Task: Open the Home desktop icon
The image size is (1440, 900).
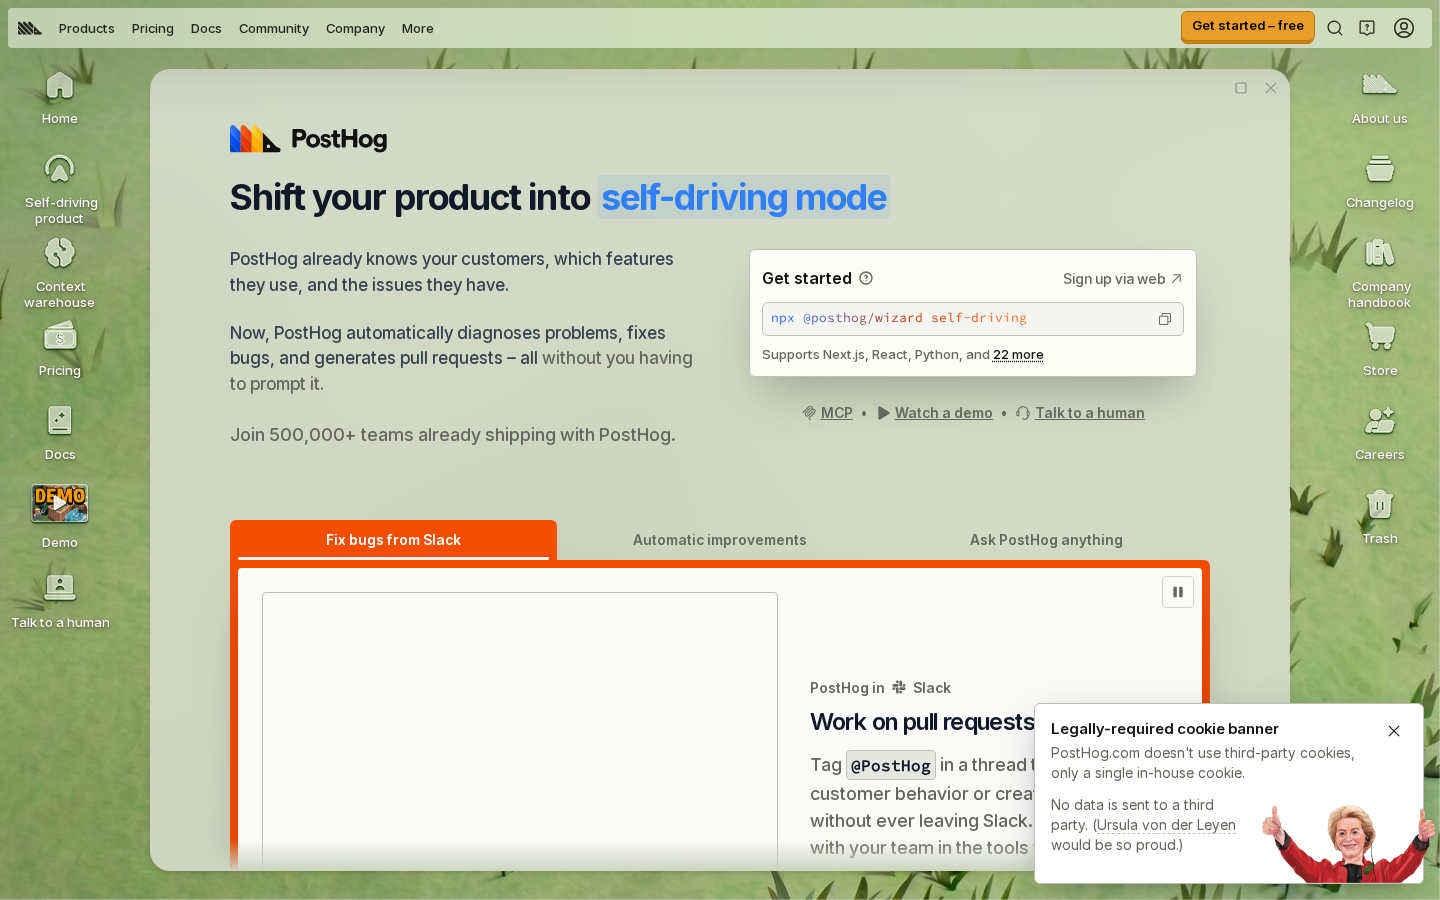Action: pos(60,97)
